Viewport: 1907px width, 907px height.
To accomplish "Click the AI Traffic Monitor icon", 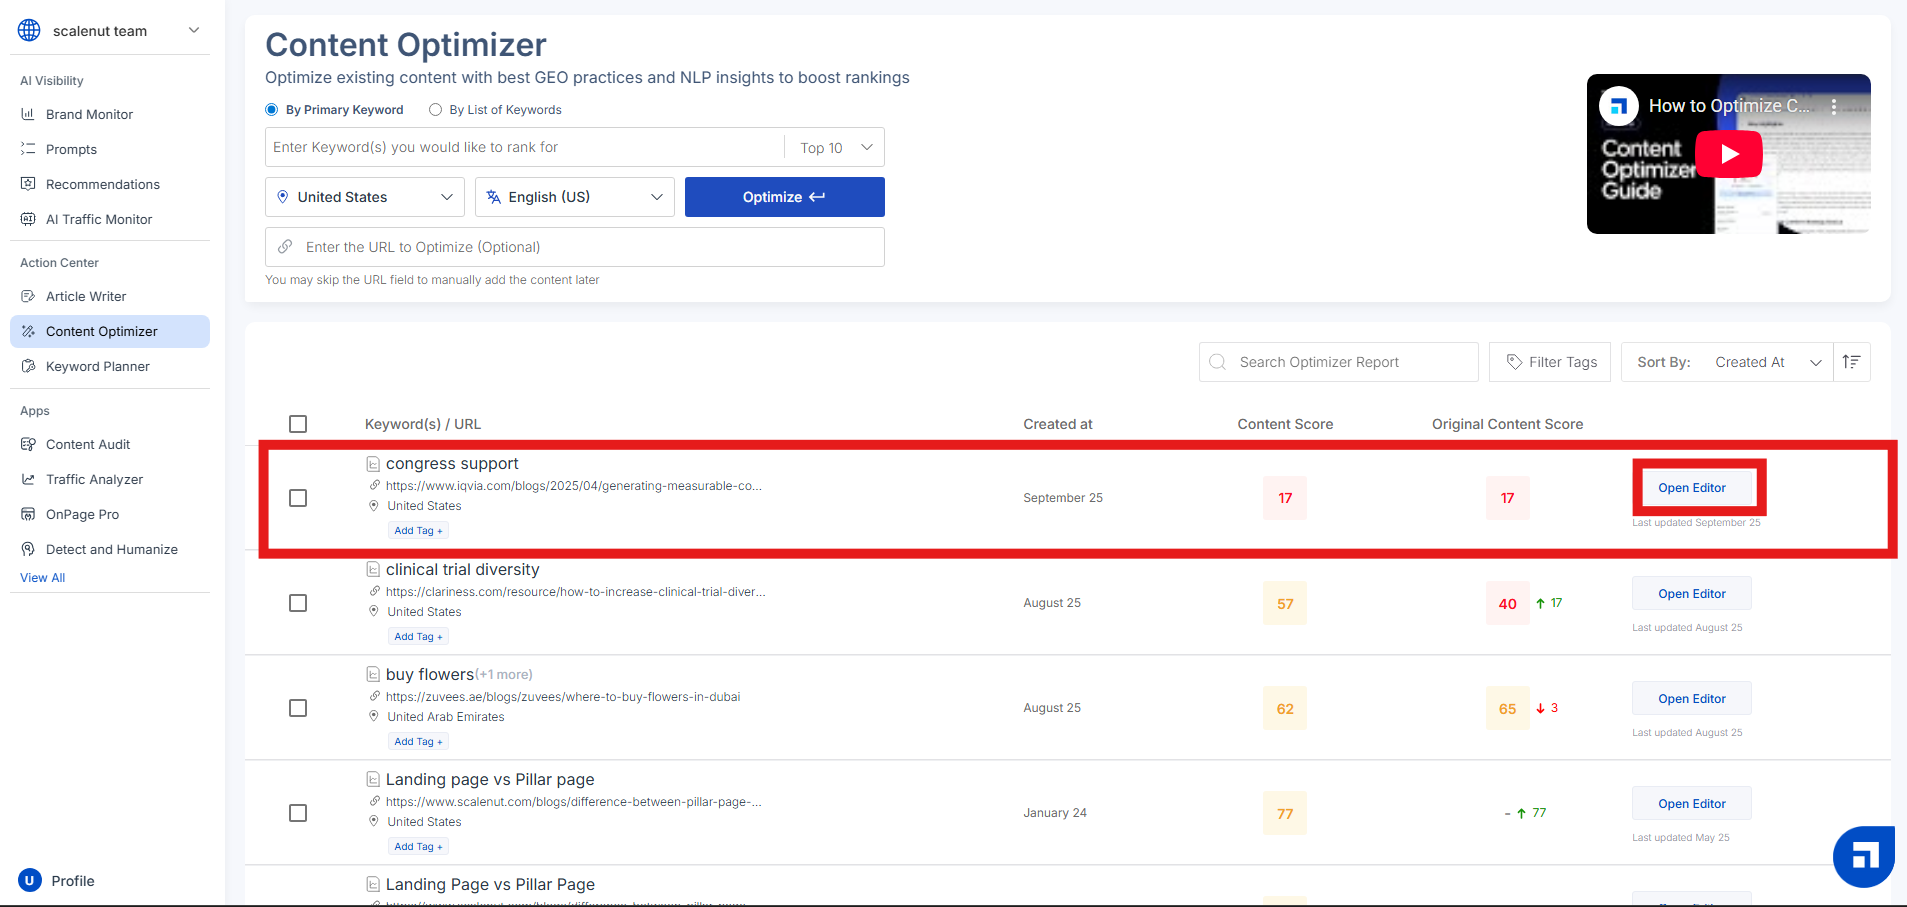I will [28, 219].
